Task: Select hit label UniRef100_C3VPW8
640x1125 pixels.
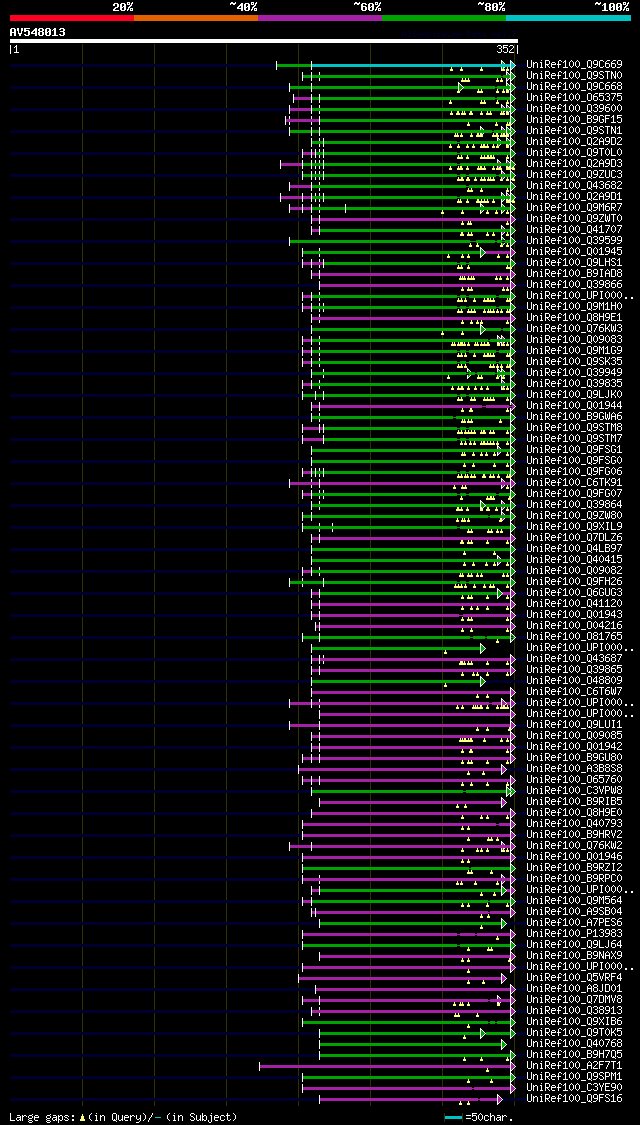Action: coord(574,791)
